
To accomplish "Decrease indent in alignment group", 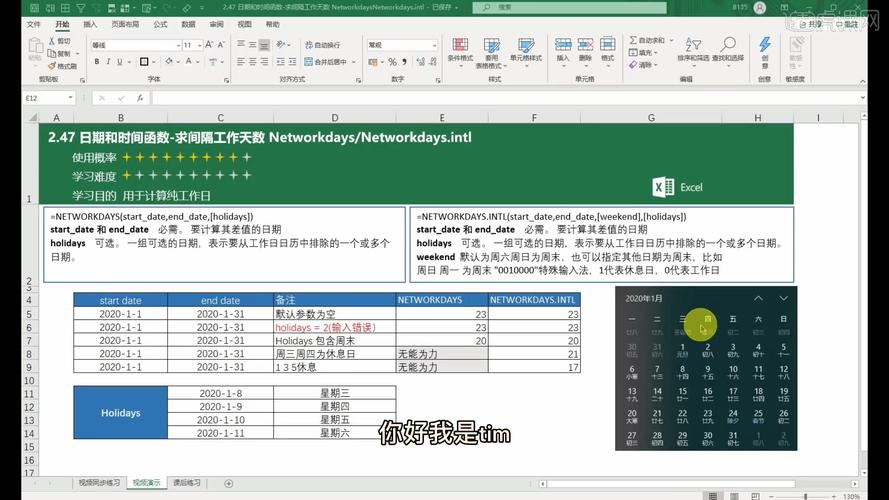I will click(281, 62).
